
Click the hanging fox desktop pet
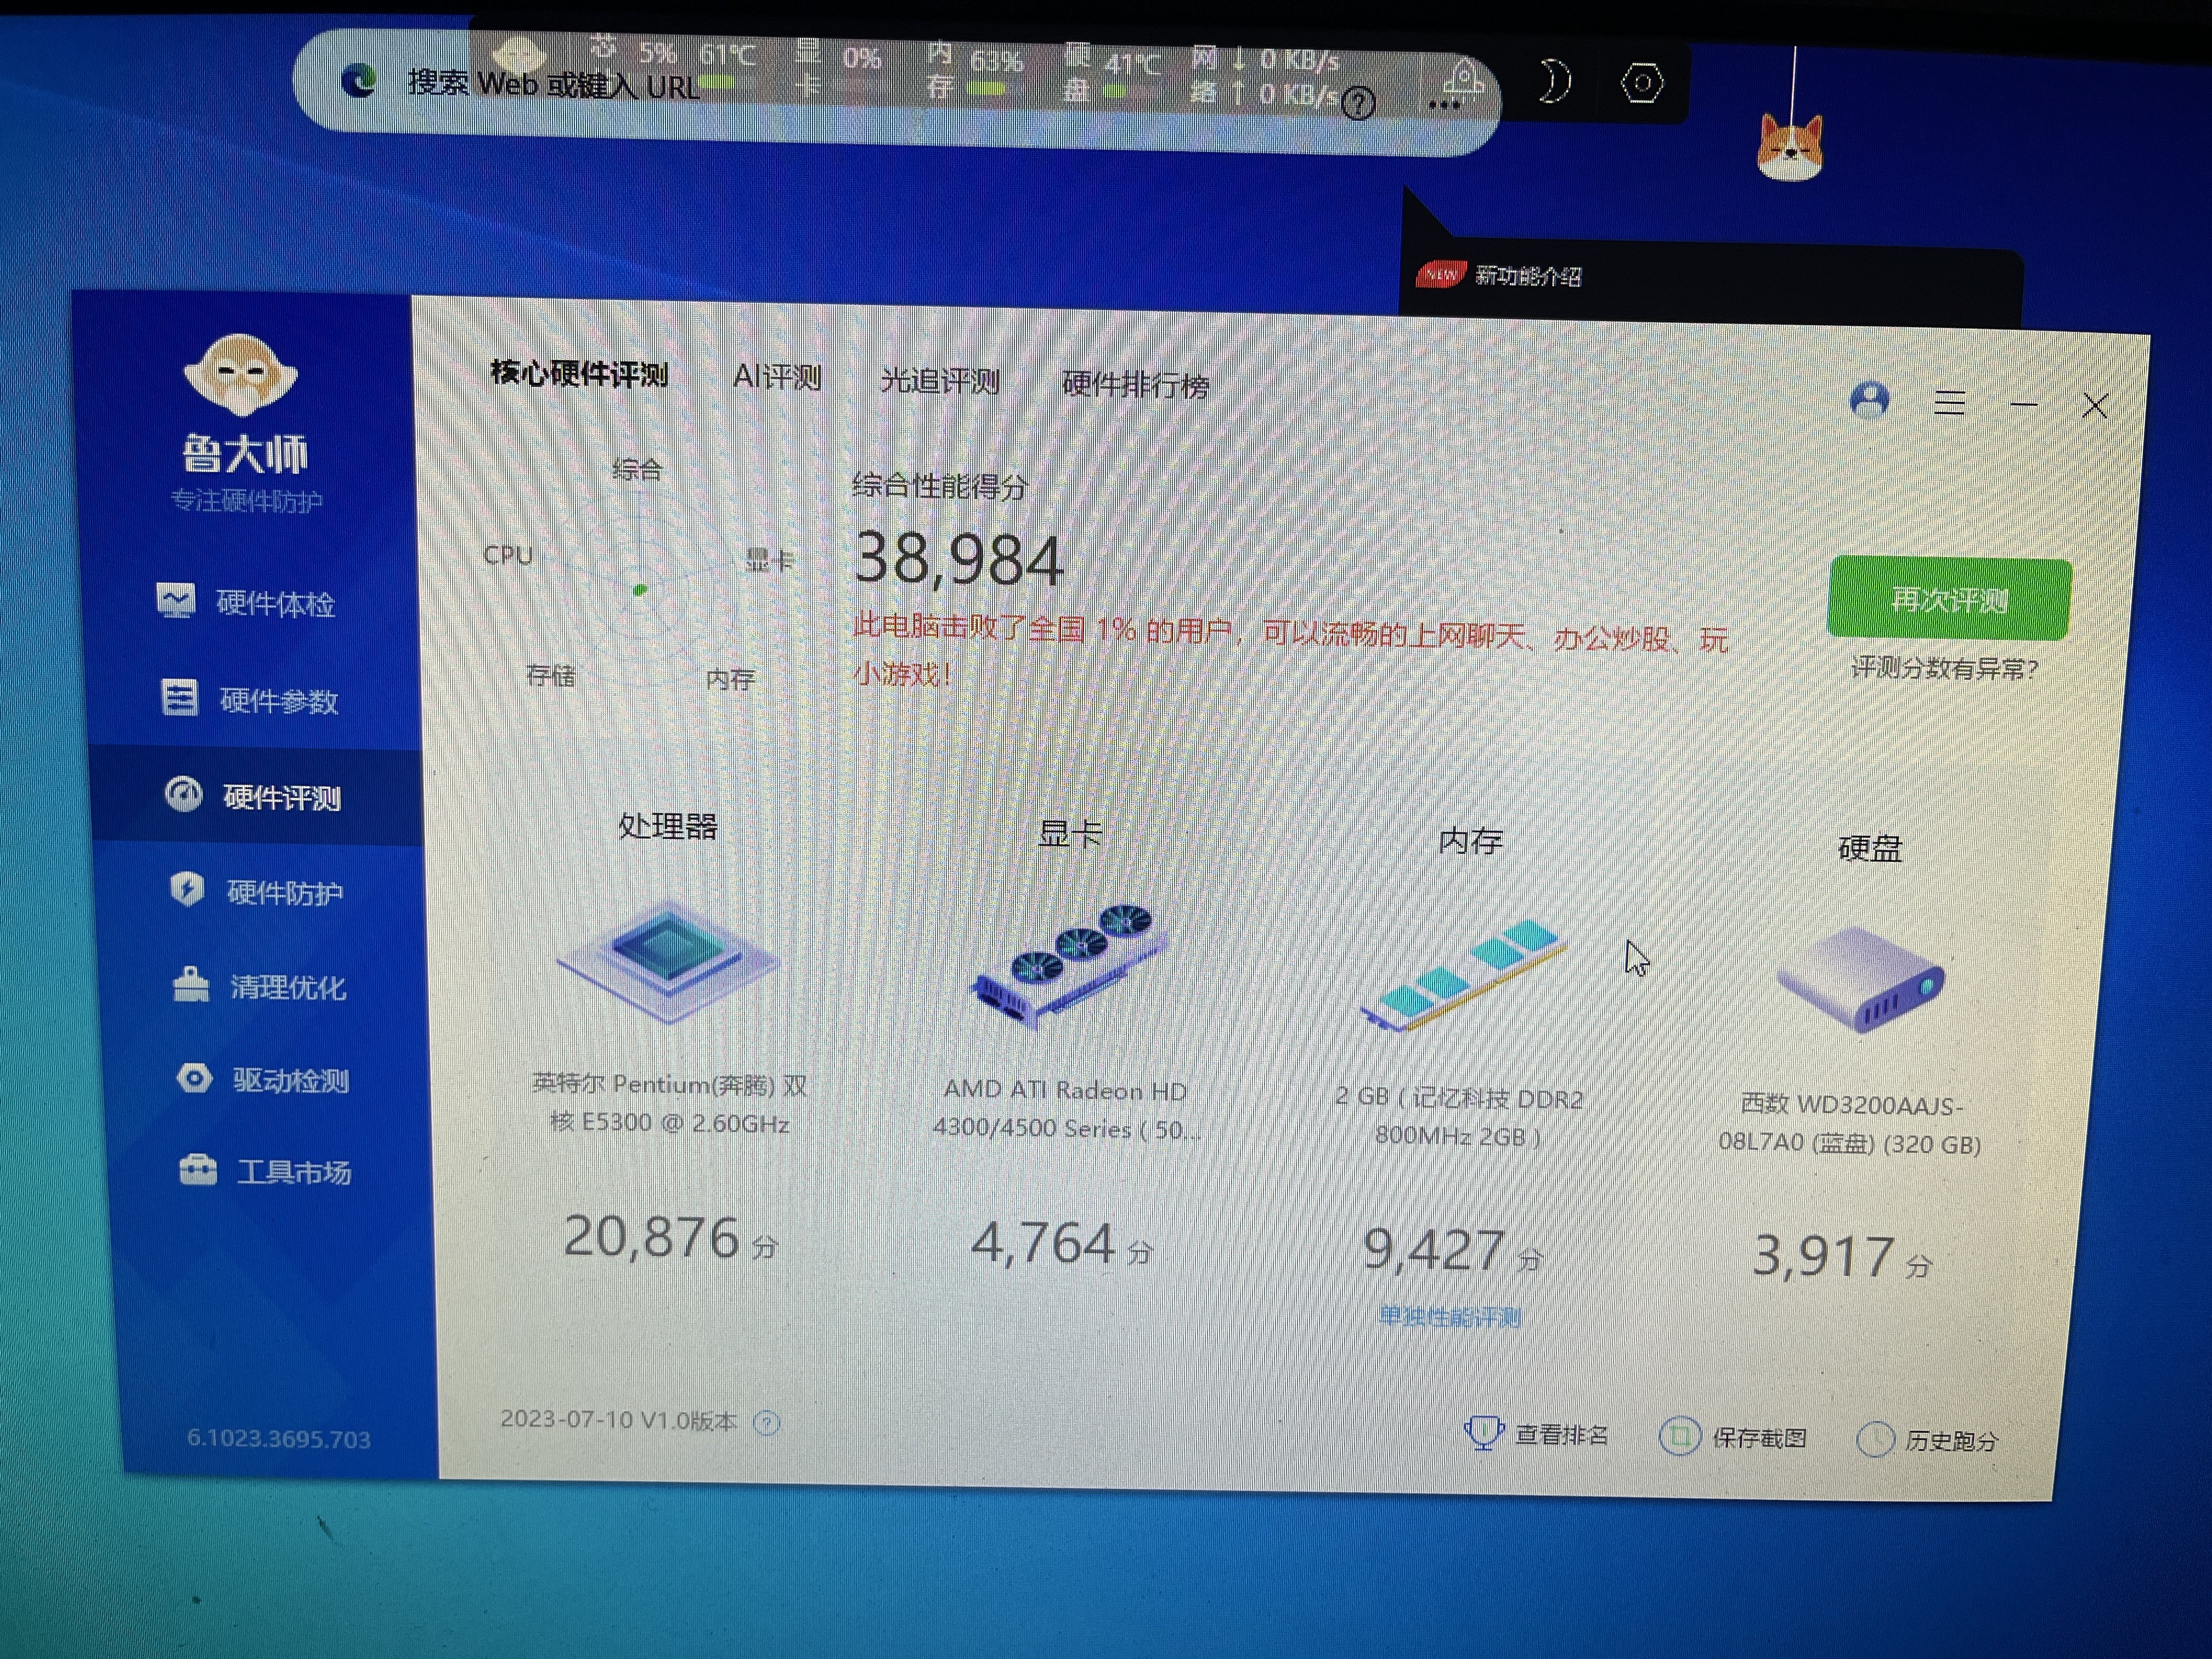click(1790, 147)
